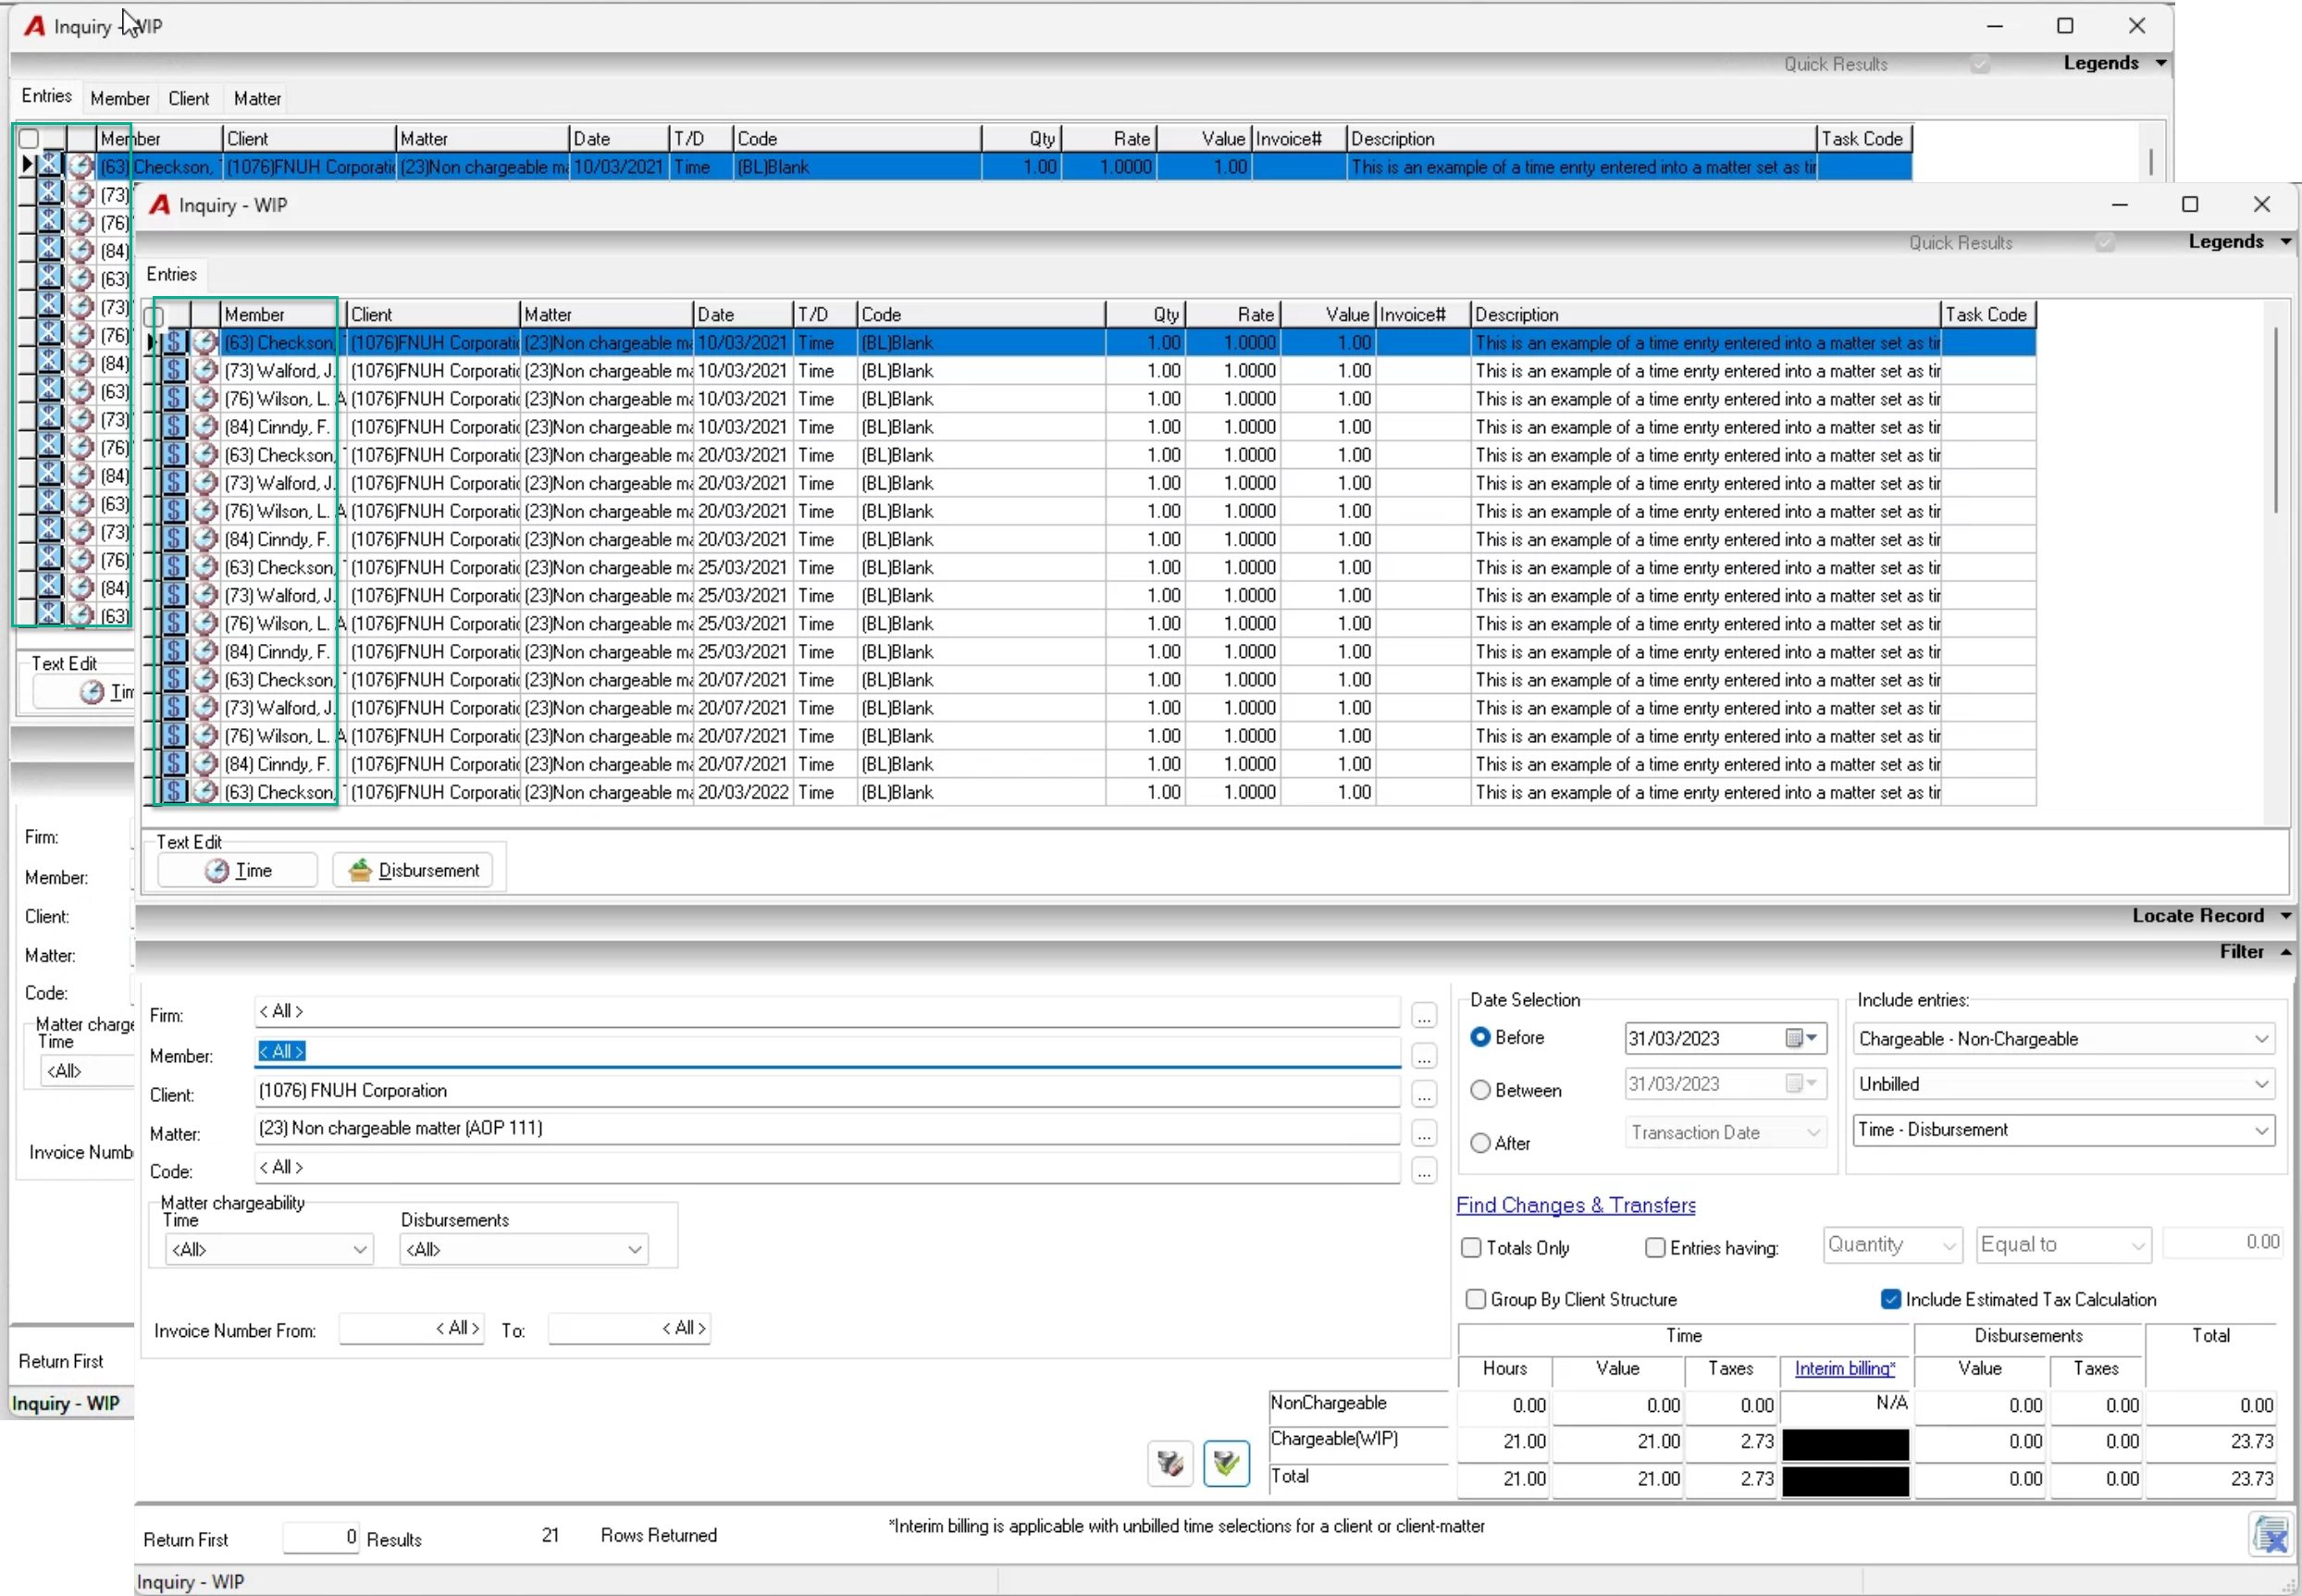Open Matter chargeability Time dropdown
The height and width of the screenshot is (1596, 2302).
tap(269, 1249)
